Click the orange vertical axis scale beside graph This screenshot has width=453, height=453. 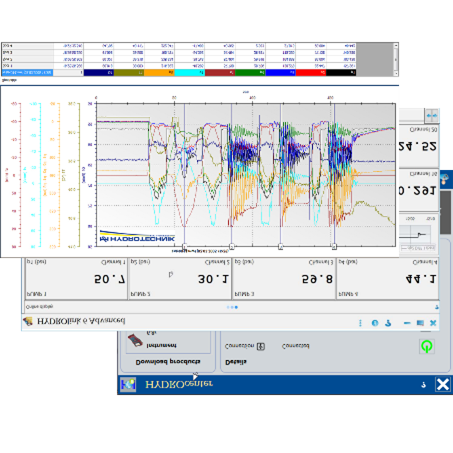point(54,175)
